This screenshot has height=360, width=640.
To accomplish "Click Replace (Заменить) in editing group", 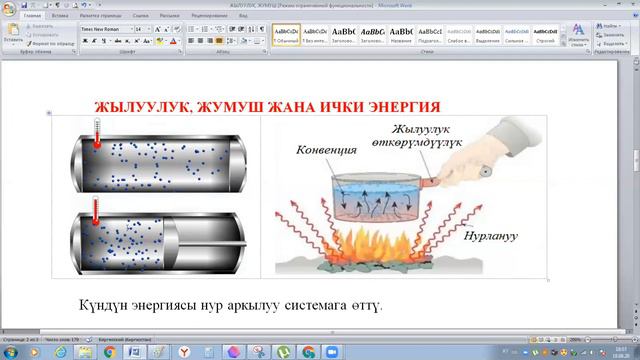I will (610, 35).
